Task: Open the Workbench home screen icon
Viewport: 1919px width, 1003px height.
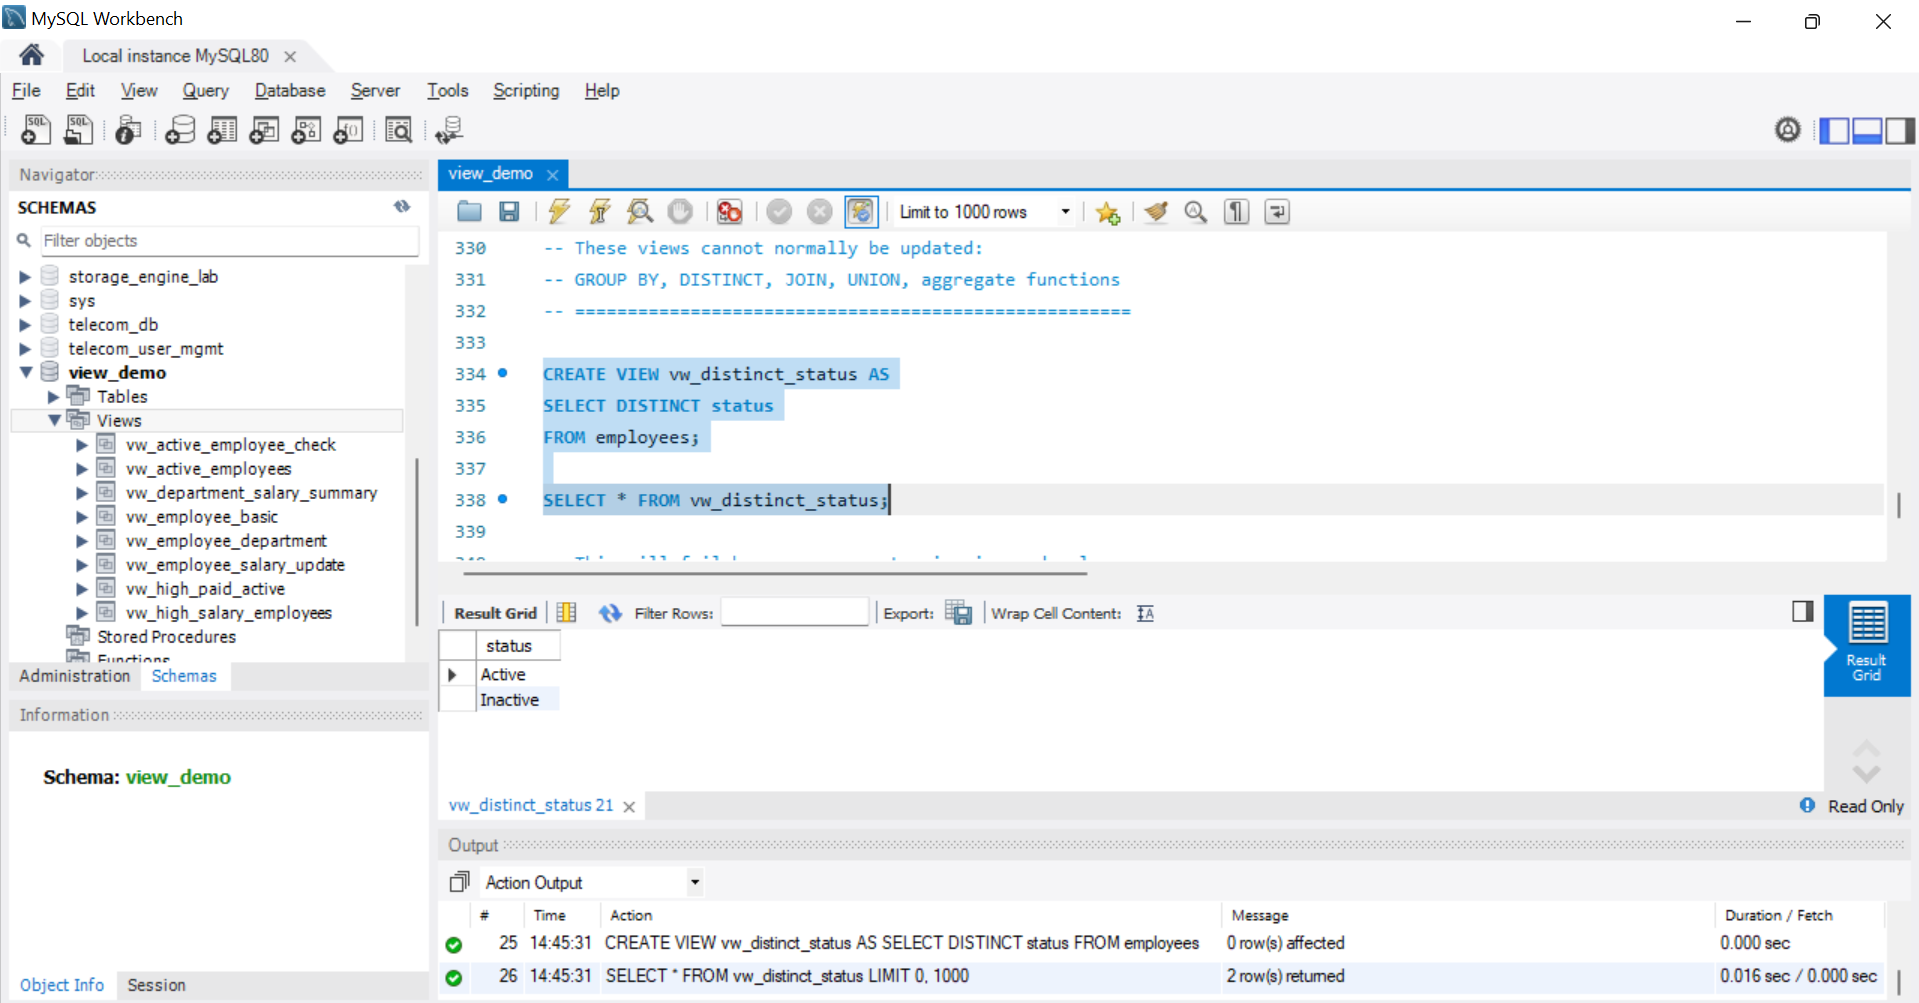Action: 31,55
